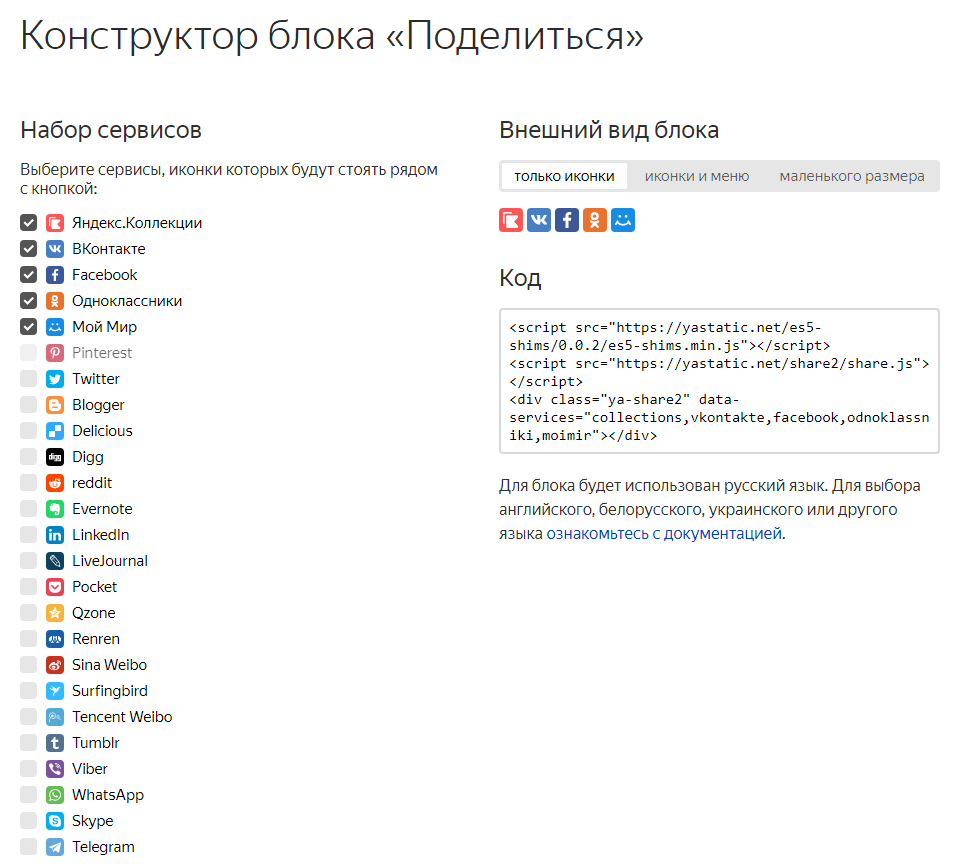The height and width of the screenshot is (868, 977).
Task: Click the Skype icon in the list
Action: pos(55,821)
